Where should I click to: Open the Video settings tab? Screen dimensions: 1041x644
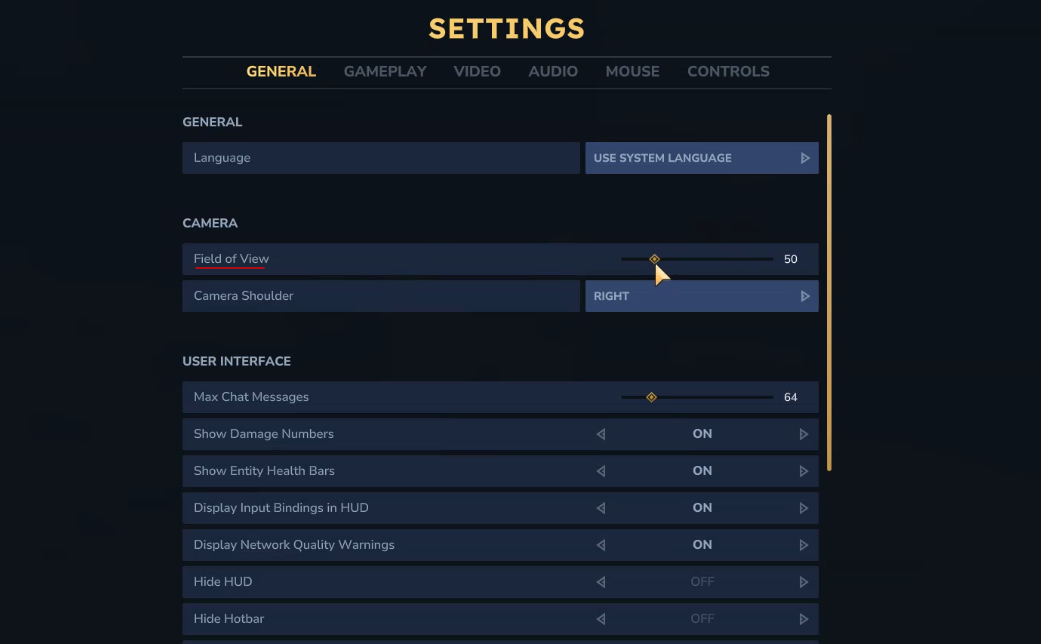tap(477, 72)
